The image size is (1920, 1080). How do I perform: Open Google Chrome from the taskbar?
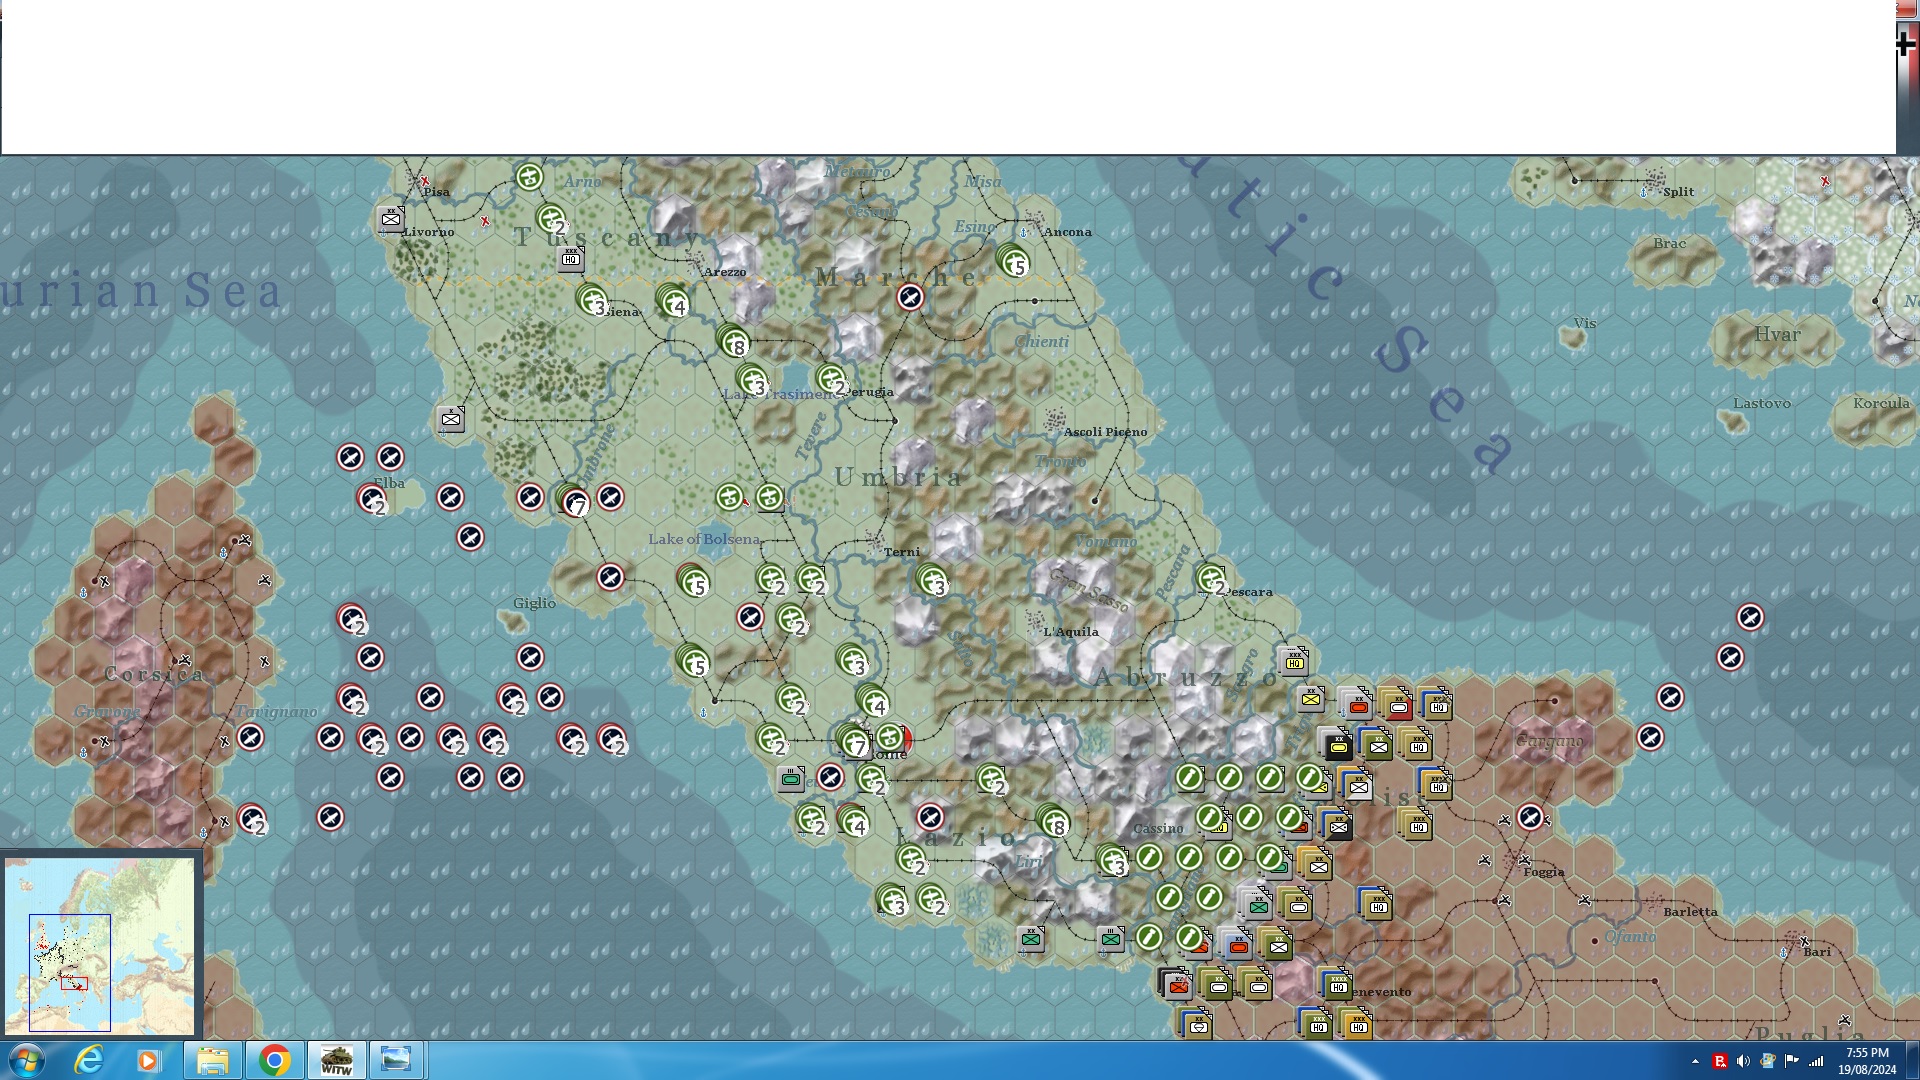click(x=274, y=1060)
